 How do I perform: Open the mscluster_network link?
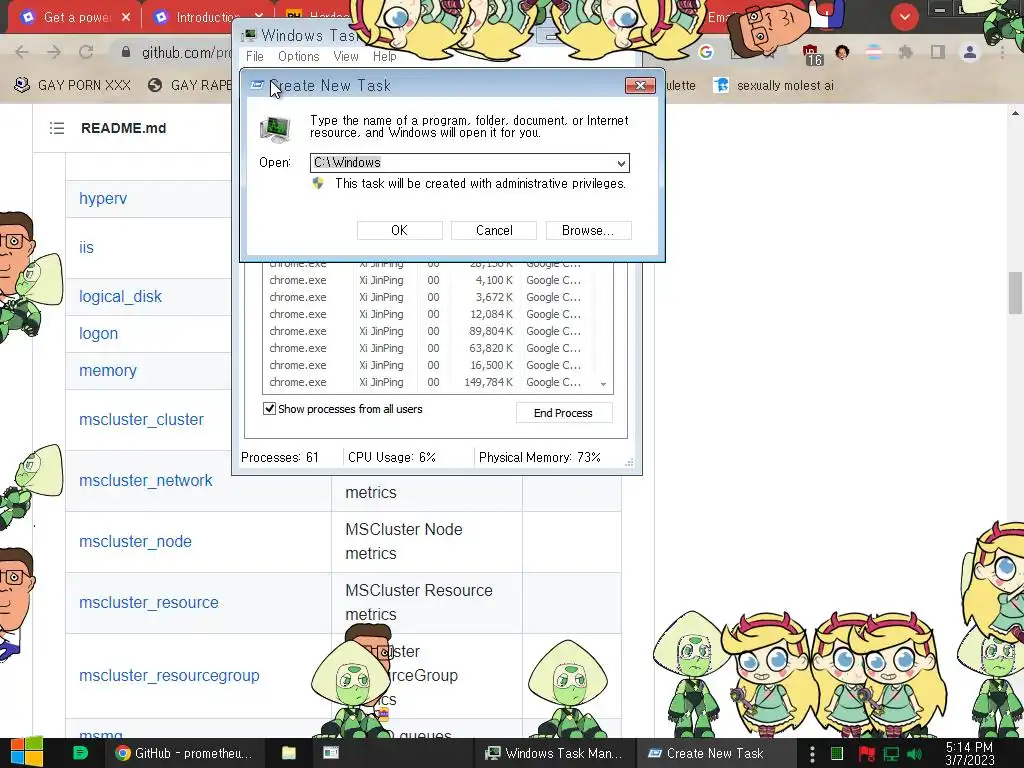point(146,481)
